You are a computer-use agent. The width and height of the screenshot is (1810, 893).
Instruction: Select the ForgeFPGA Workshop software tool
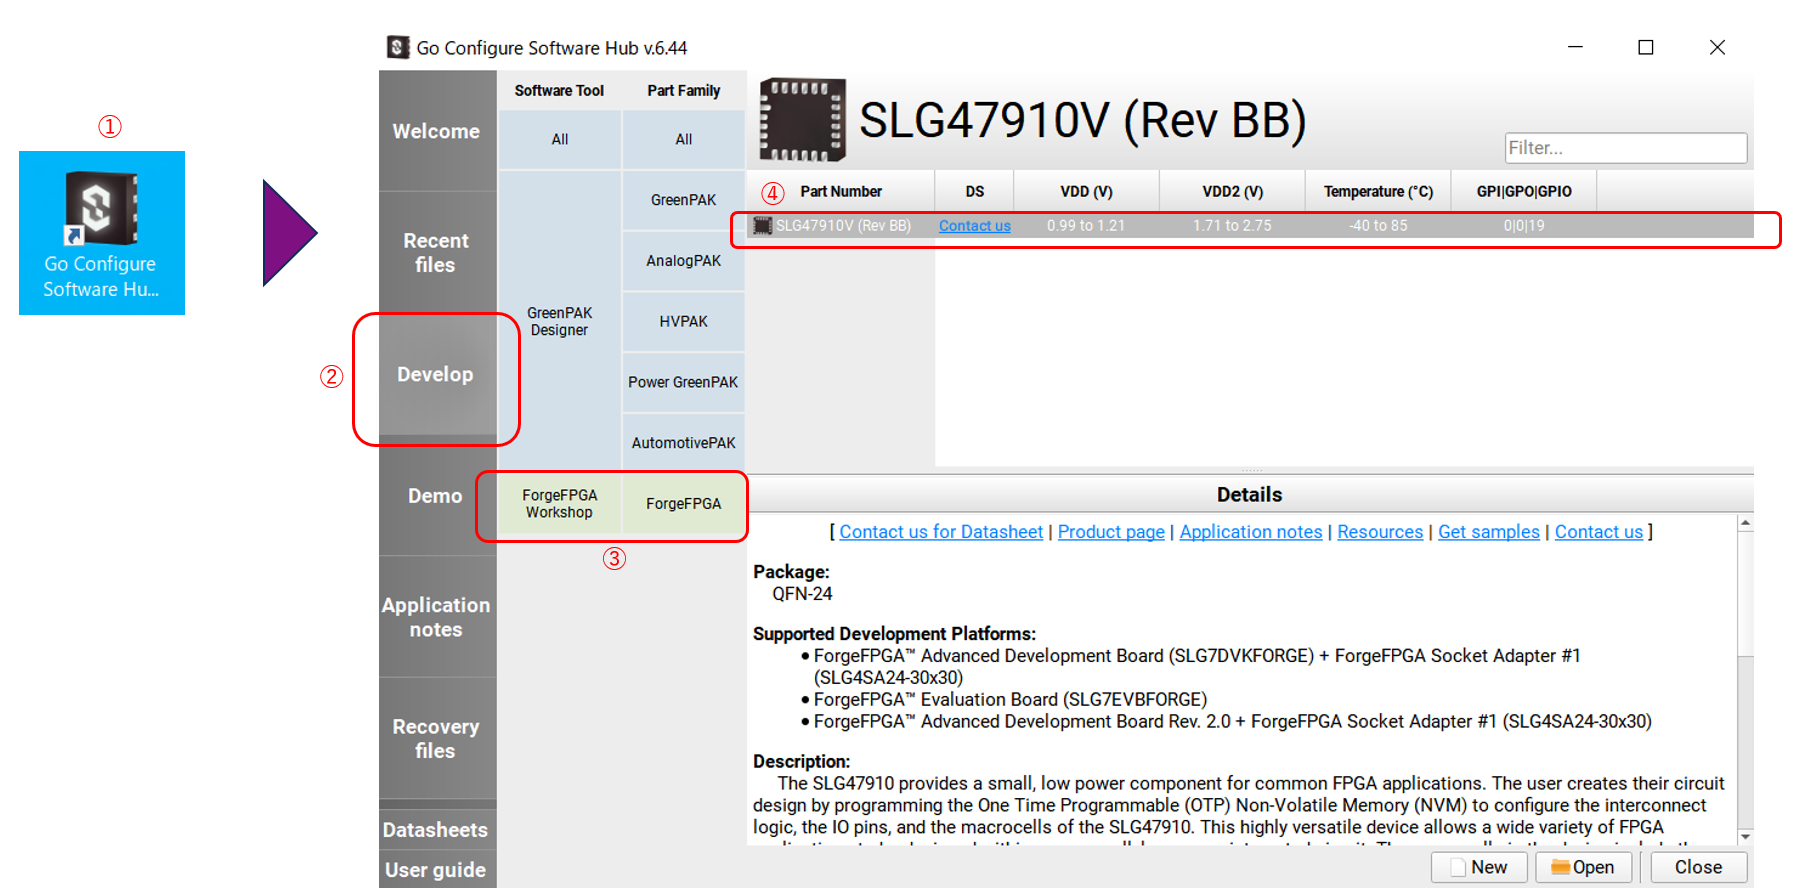click(x=560, y=504)
